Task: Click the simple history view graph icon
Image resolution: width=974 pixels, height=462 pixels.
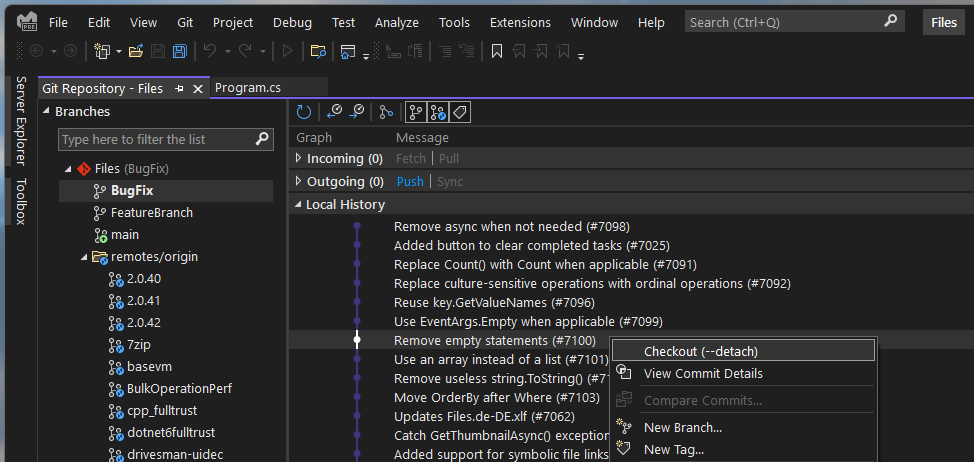Action: 386,112
